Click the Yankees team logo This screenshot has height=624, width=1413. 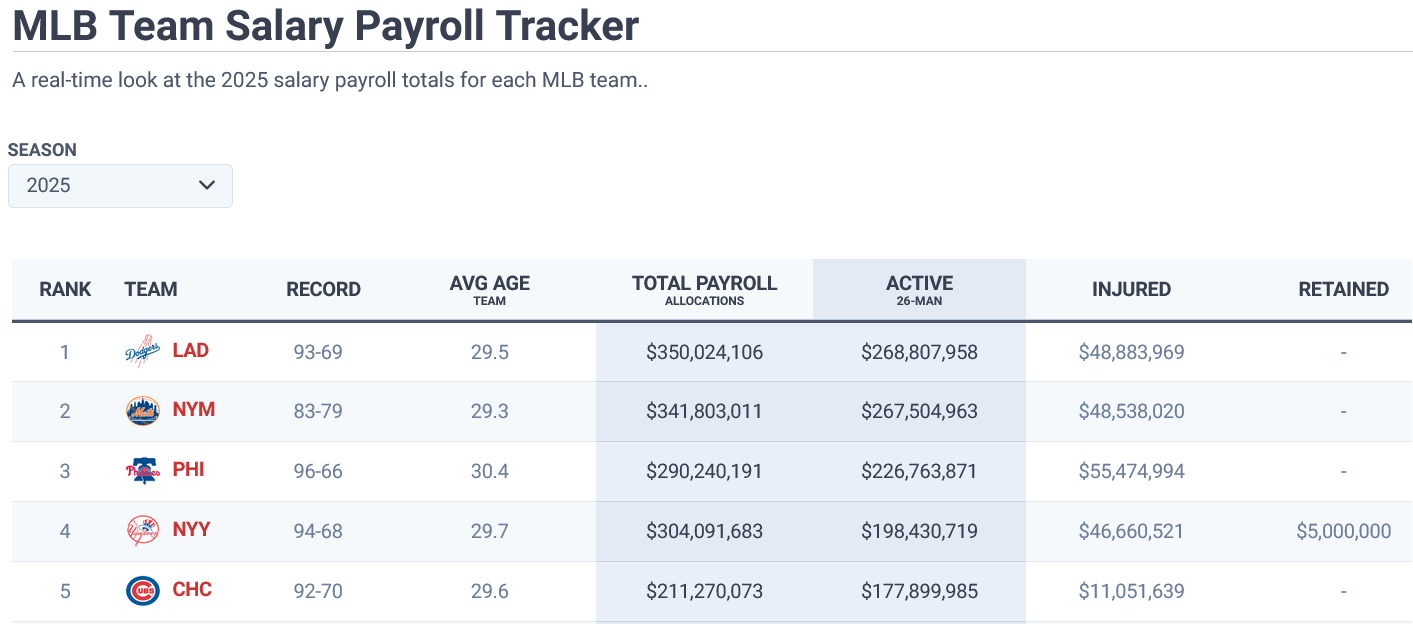142,531
